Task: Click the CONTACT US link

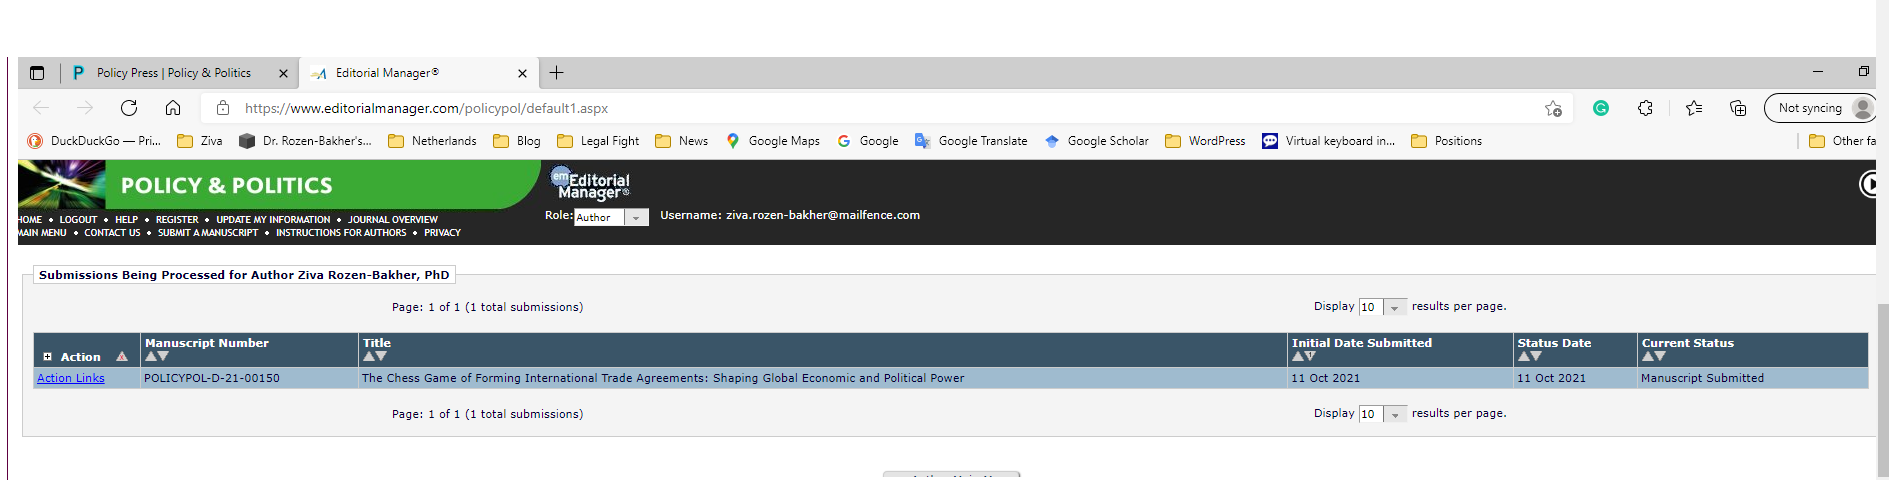Action: tap(112, 233)
